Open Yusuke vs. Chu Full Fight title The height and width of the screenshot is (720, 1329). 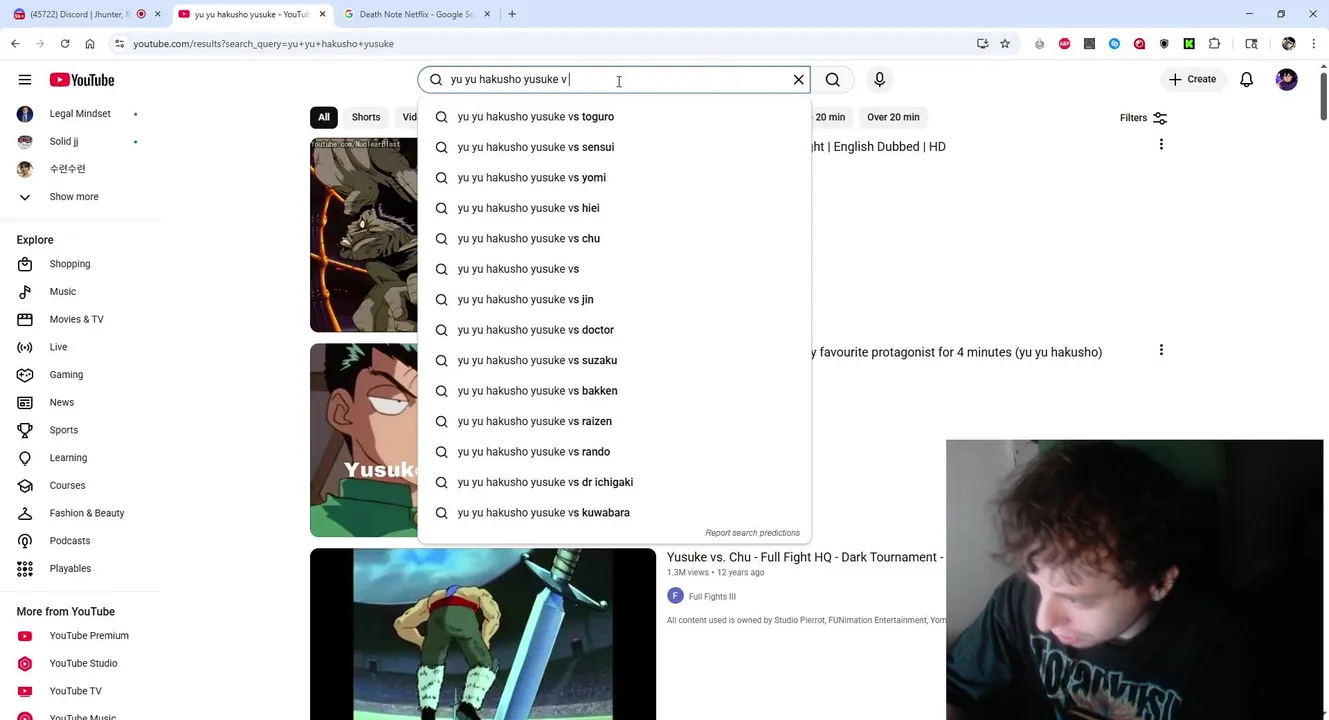coord(805,557)
